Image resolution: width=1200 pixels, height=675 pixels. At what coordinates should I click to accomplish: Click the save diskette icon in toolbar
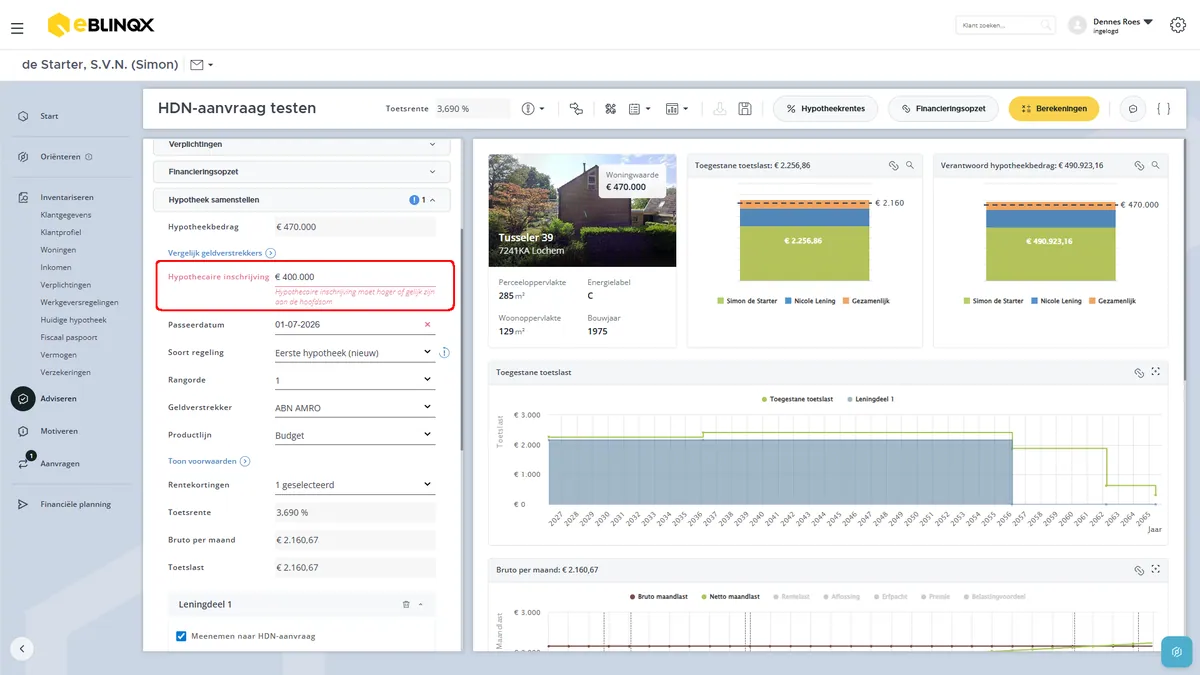[x=745, y=108]
